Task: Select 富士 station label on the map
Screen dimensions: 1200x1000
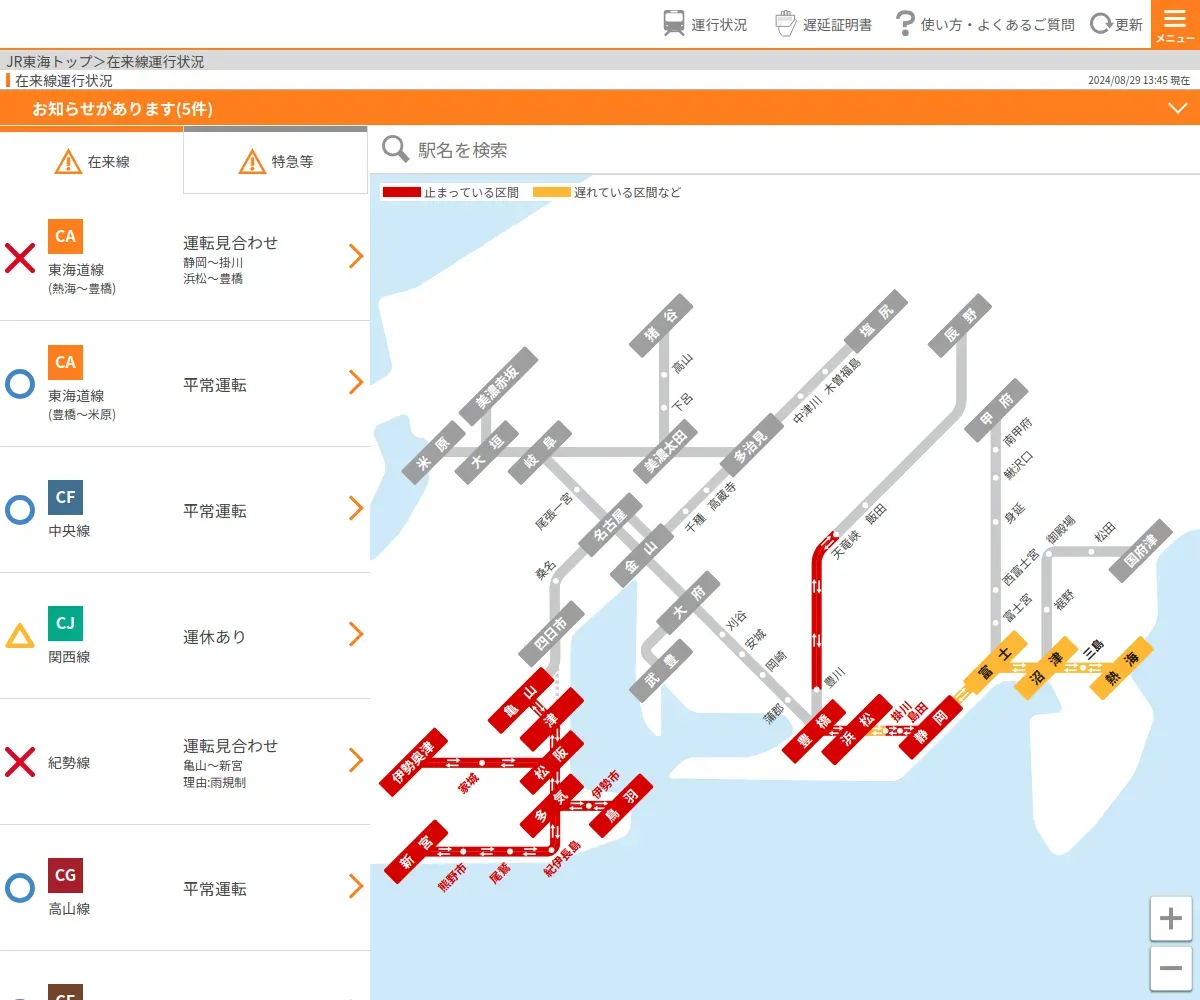Action: click(996, 662)
